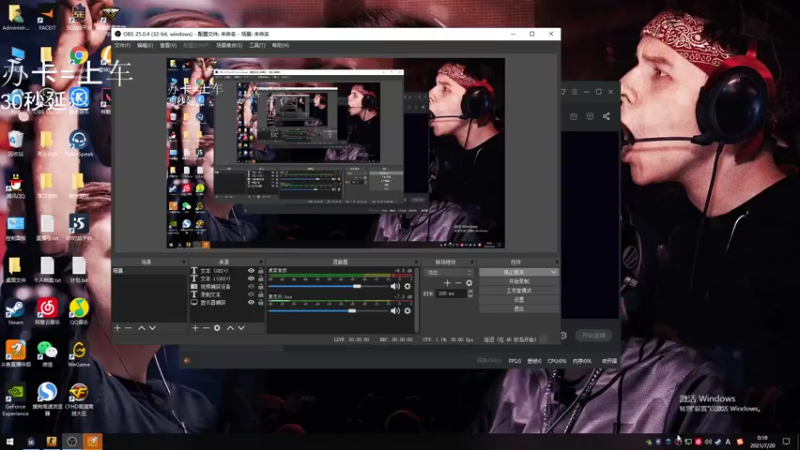Open the Help (H) menu in OBS

pyautogui.click(x=280, y=45)
